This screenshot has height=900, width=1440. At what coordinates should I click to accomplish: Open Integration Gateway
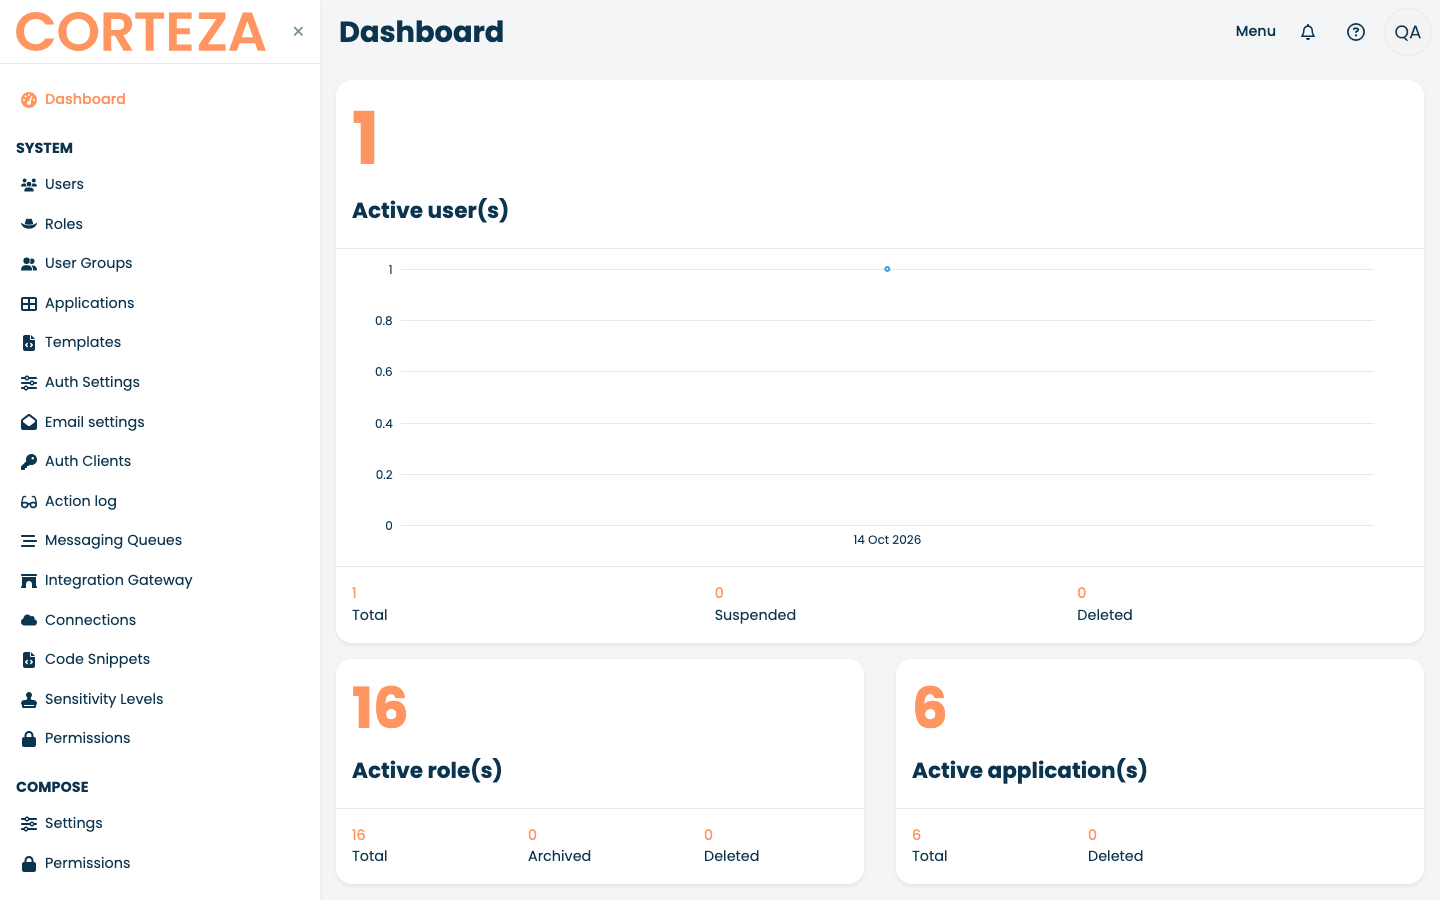(118, 580)
